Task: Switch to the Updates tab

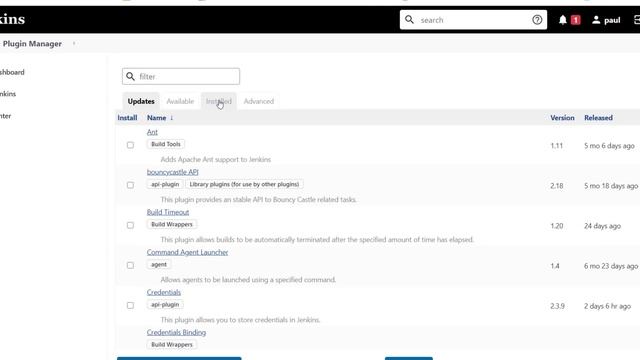Action: [x=141, y=101]
